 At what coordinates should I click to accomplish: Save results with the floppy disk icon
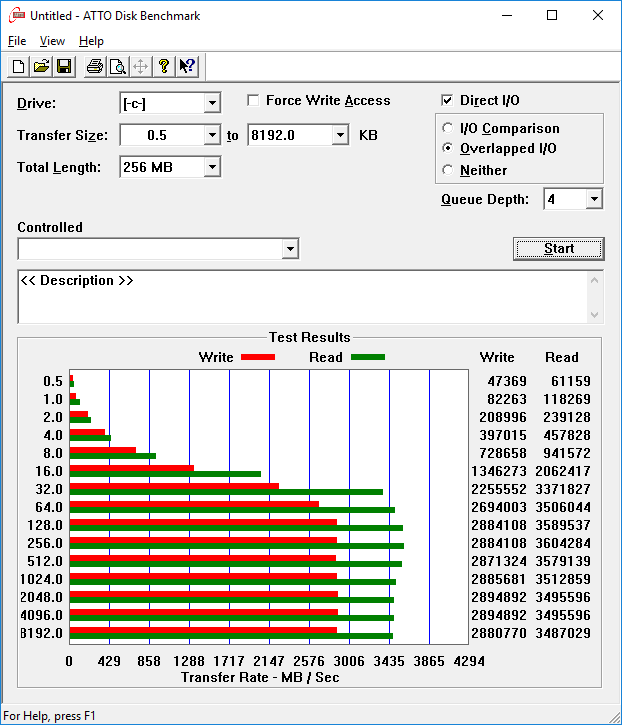pyautogui.click(x=64, y=66)
